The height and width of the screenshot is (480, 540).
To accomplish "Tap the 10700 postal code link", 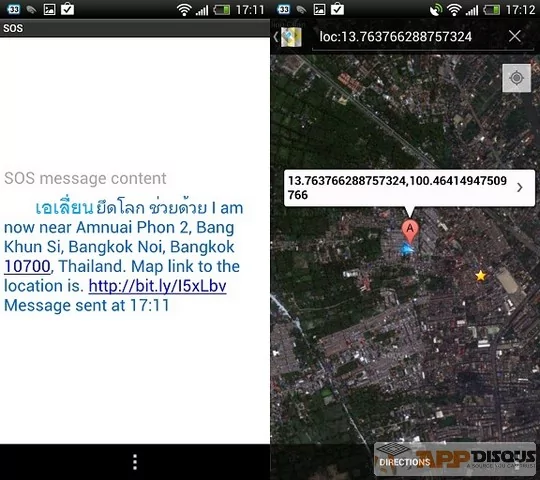I will tap(27, 266).
